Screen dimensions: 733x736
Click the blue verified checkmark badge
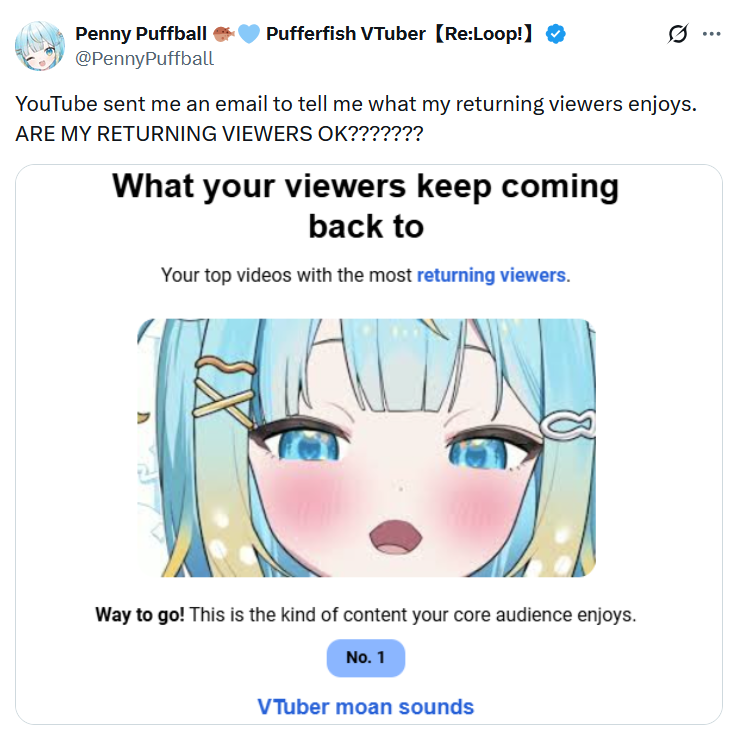pos(556,34)
